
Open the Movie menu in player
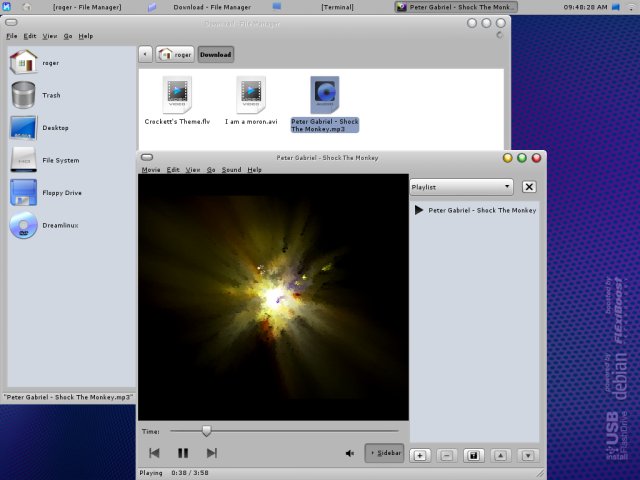151,170
